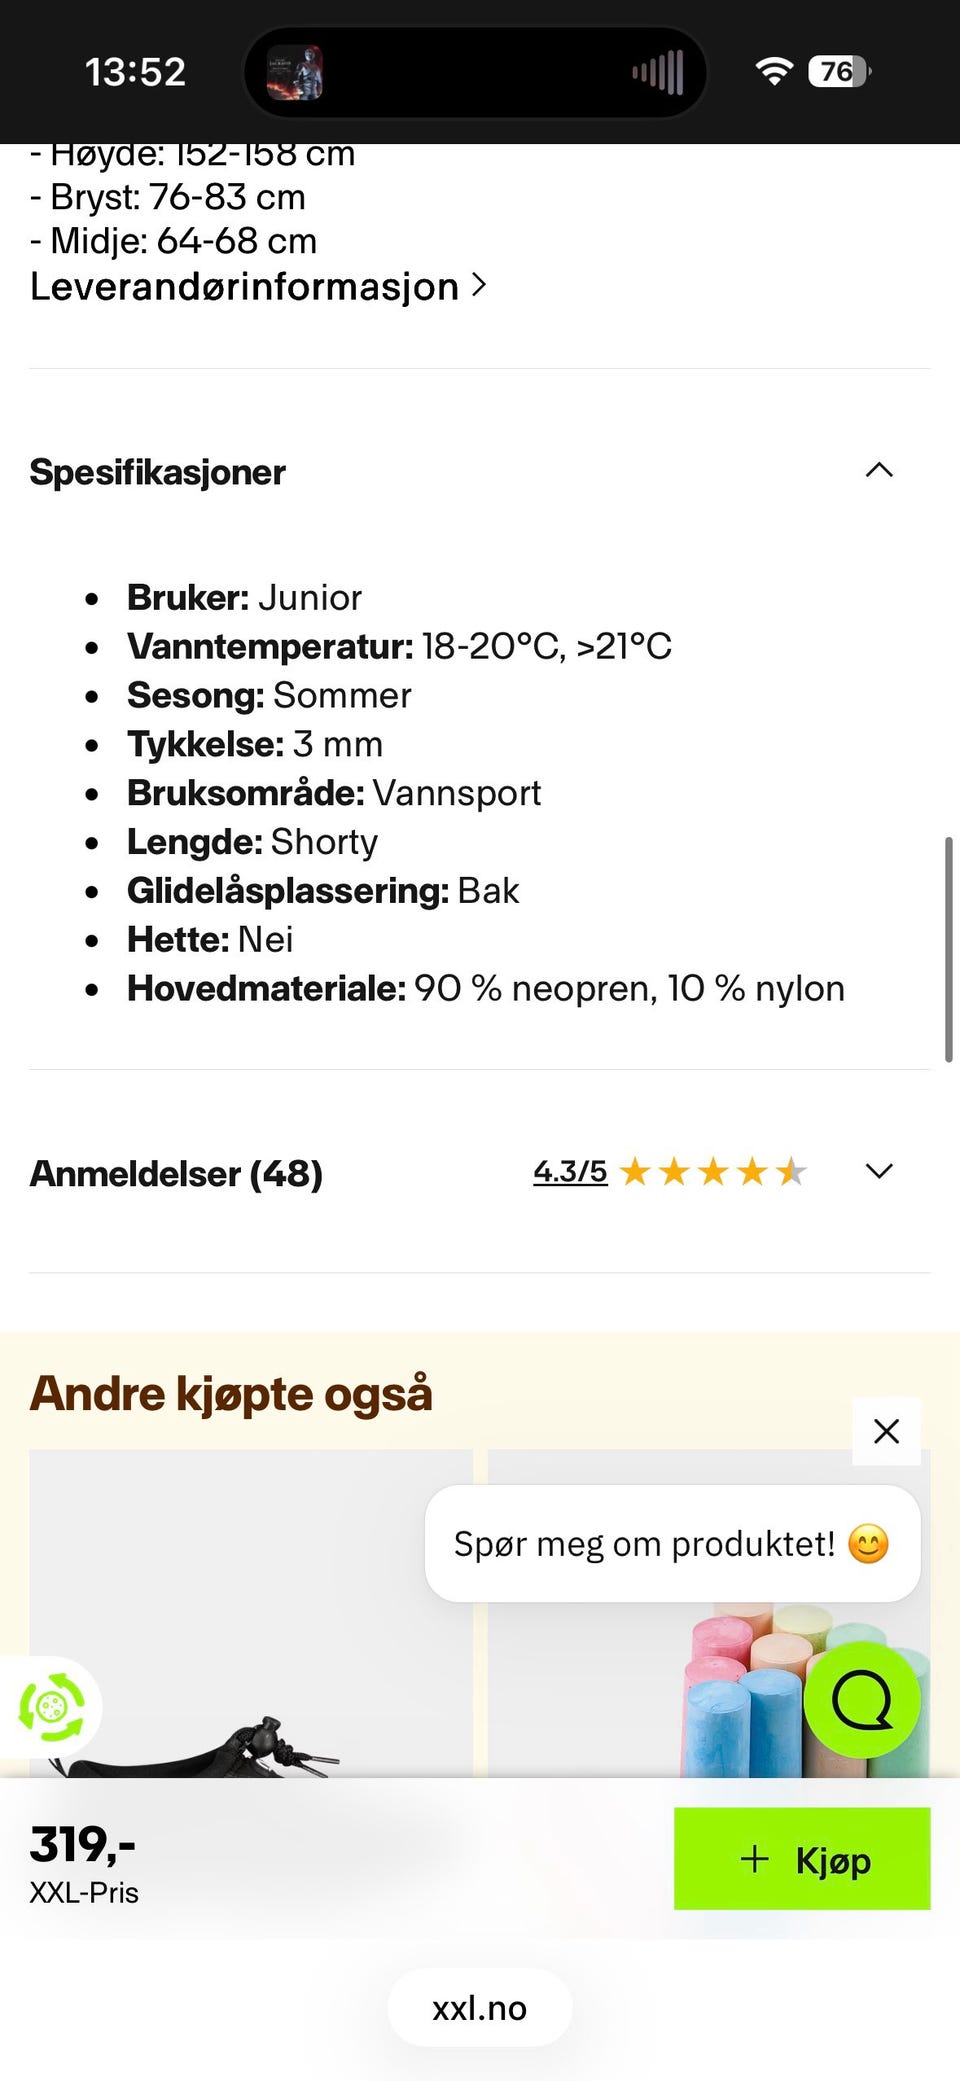Tap the Wi-Fi status icon

pos(774,71)
